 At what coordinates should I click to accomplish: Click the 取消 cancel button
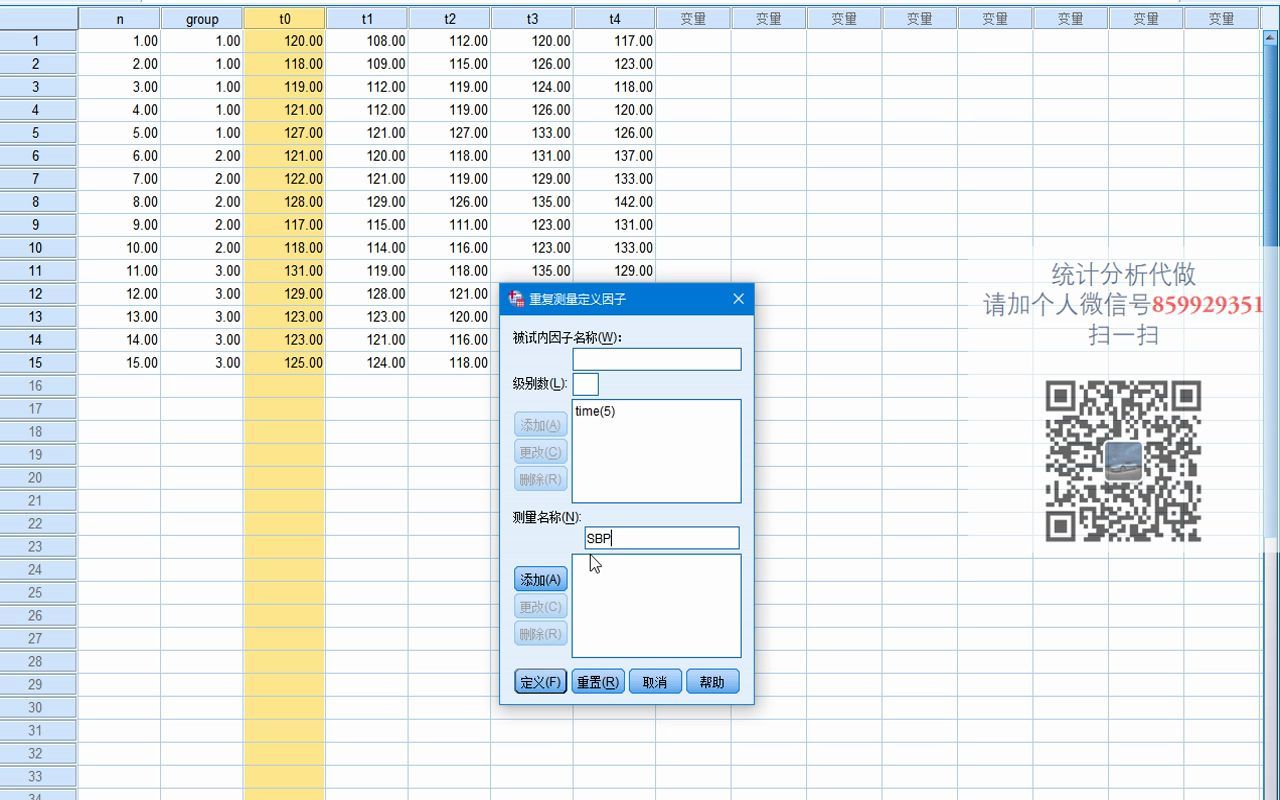point(655,682)
